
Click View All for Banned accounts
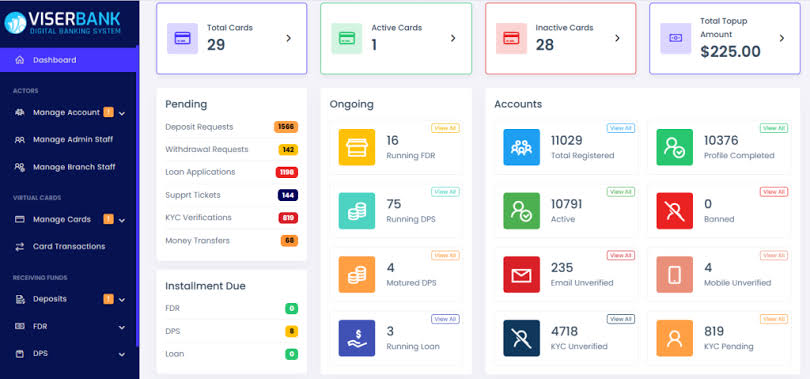coord(774,192)
